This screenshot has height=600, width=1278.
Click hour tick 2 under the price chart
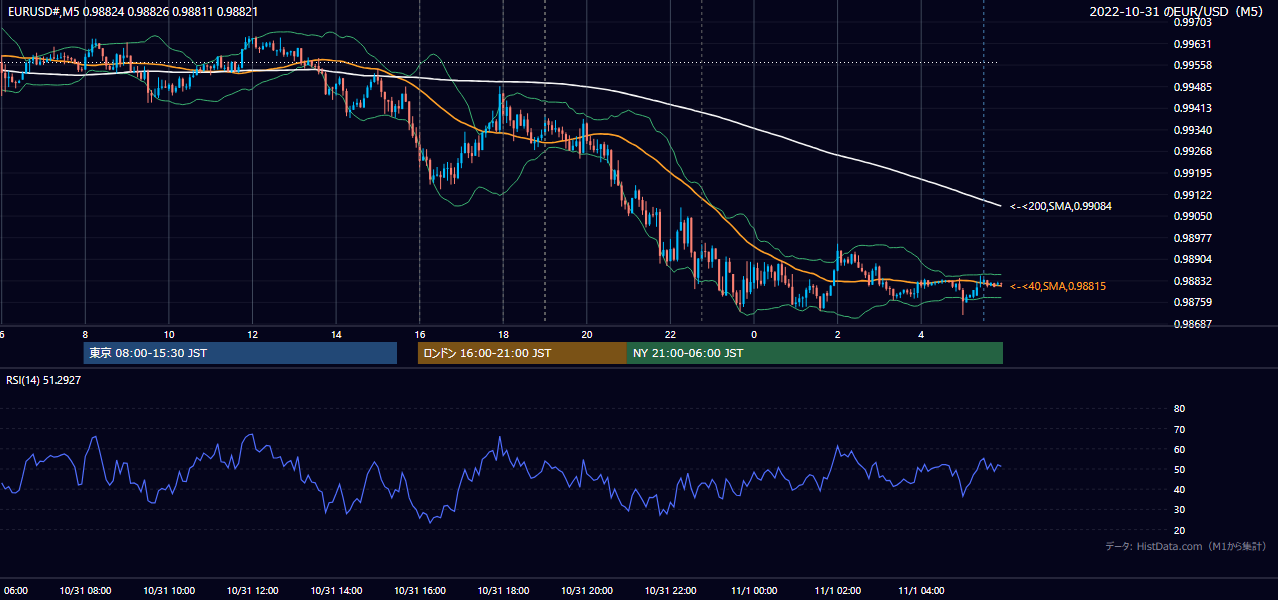(x=837, y=334)
